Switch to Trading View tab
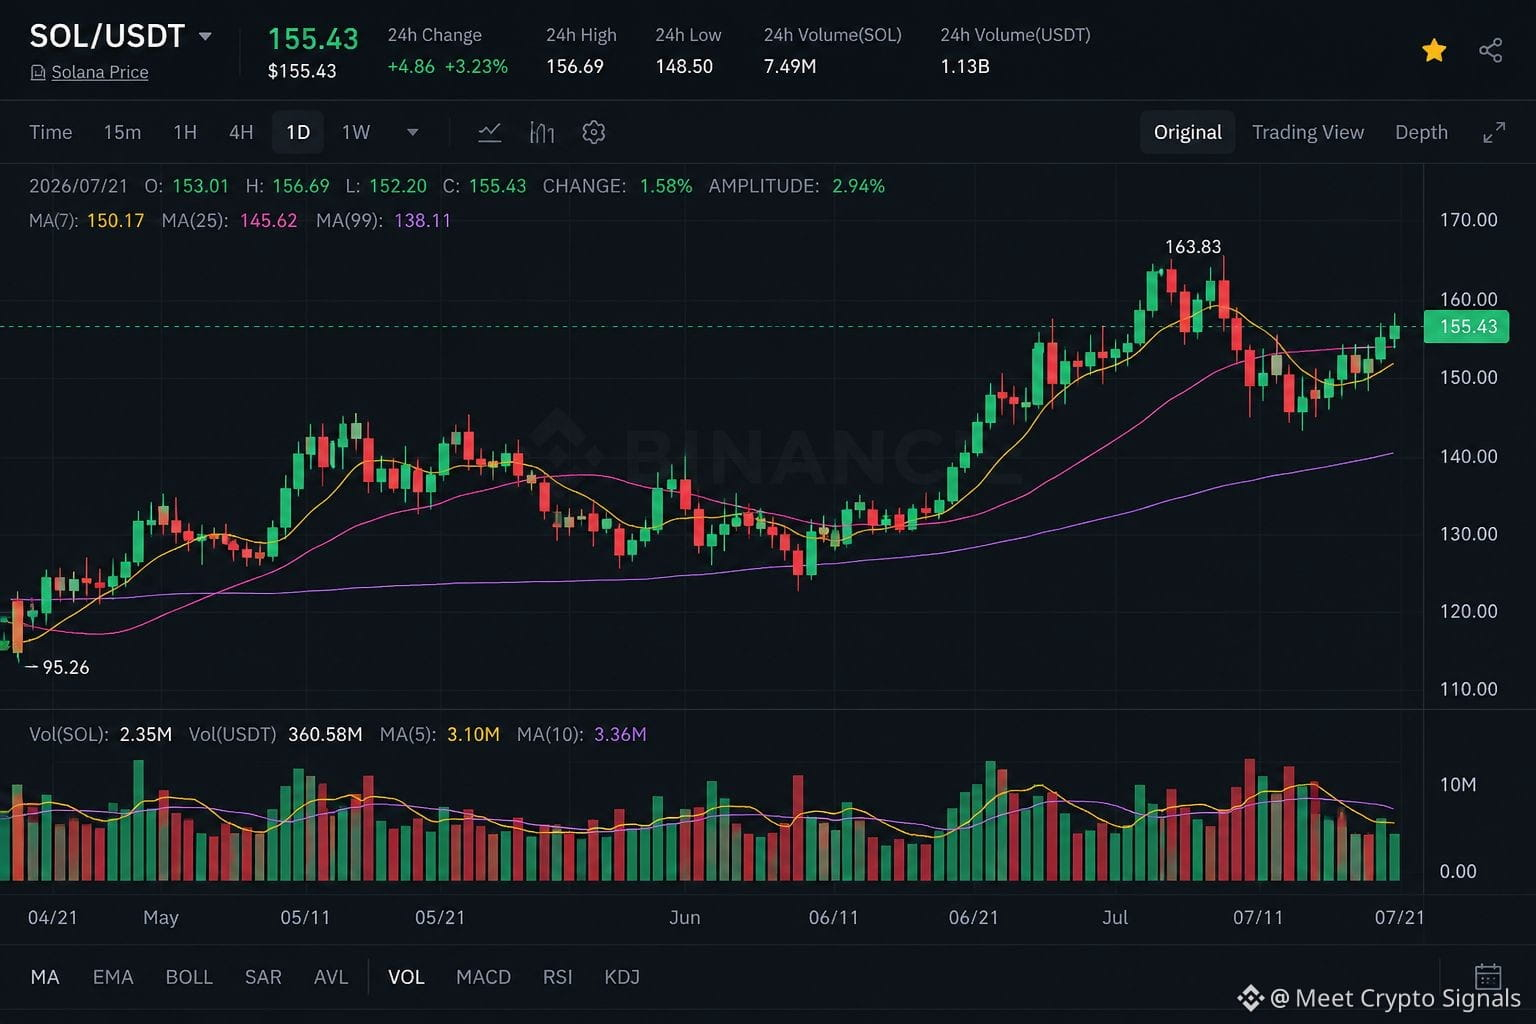Viewport: 1536px width, 1024px height. point(1308,132)
